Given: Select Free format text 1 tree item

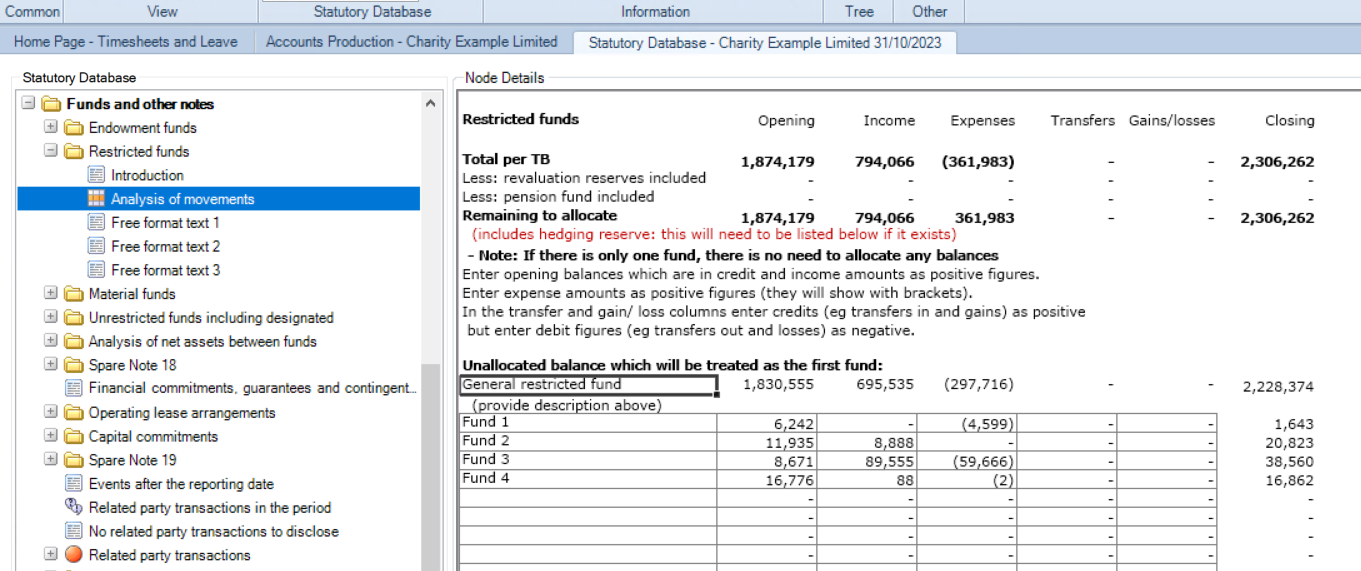Looking at the screenshot, I should coord(165,223).
